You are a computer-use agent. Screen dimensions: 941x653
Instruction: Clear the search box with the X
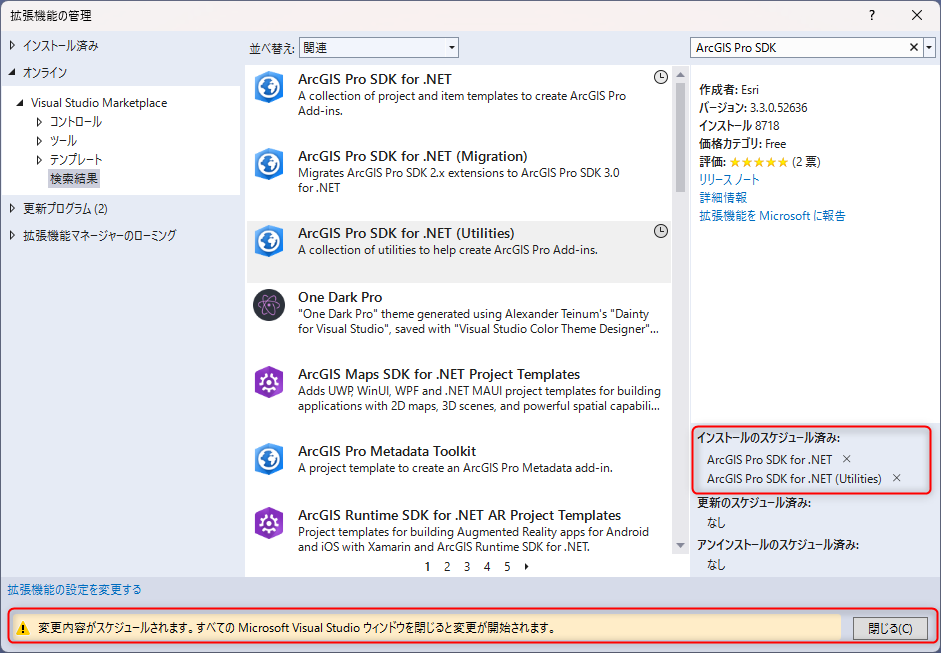913,47
